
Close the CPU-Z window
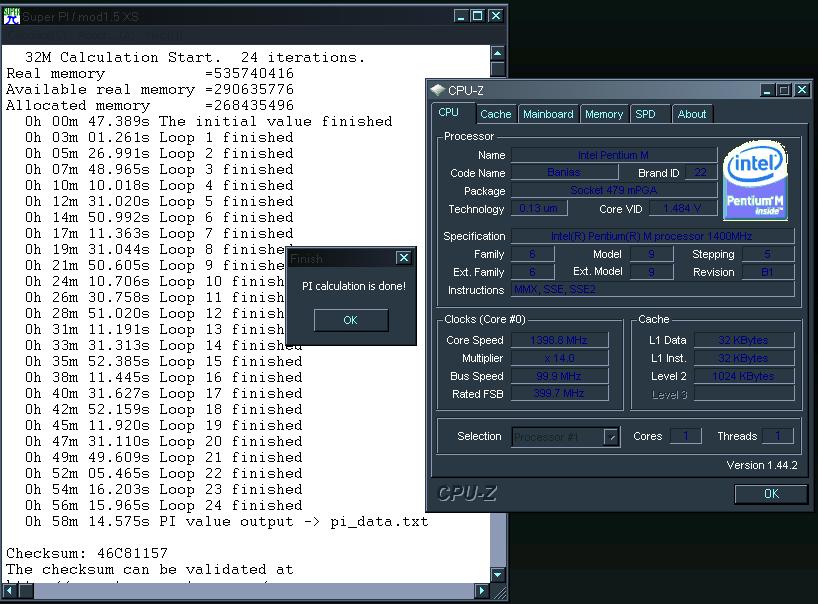(802, 90)
